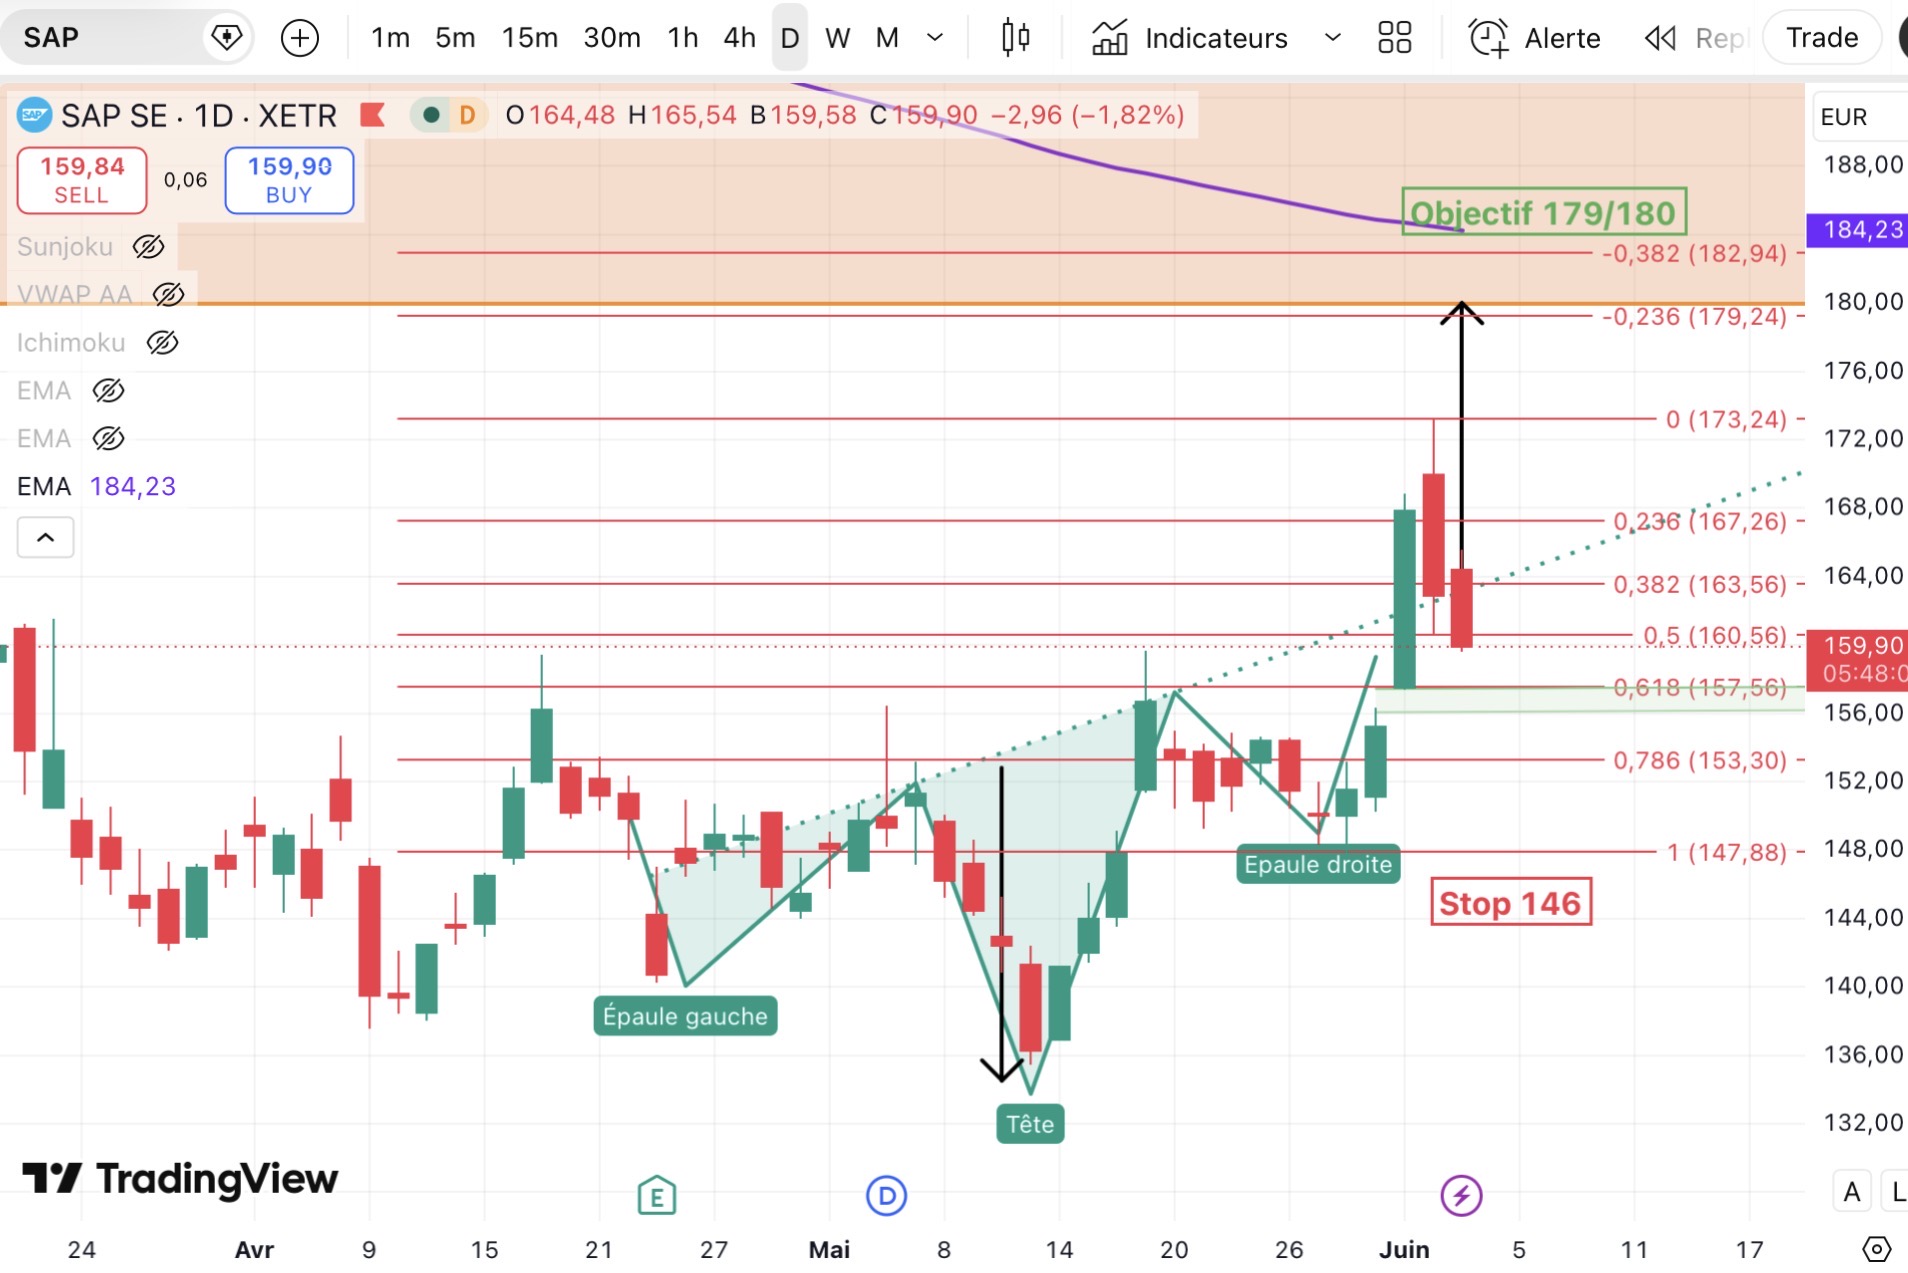Click the green E earnings marker

[657, 1195]
